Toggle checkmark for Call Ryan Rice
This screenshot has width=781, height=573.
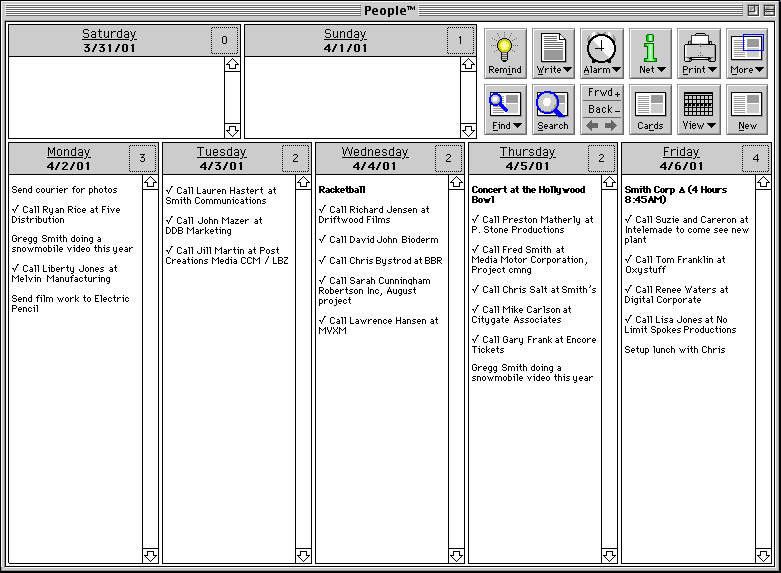16,210
